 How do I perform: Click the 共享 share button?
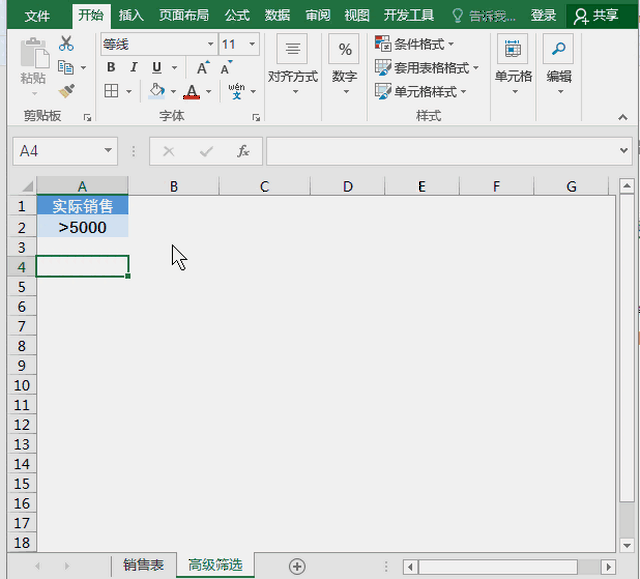point(596,16)
